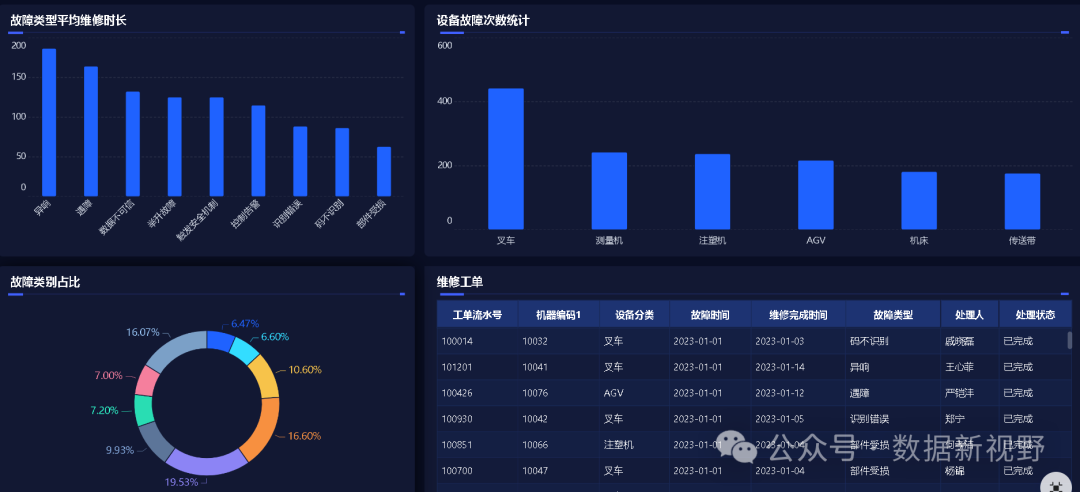Click the 处理人 column header
The width and height of the screenshot is (1080, 492).
coord(970,315)
